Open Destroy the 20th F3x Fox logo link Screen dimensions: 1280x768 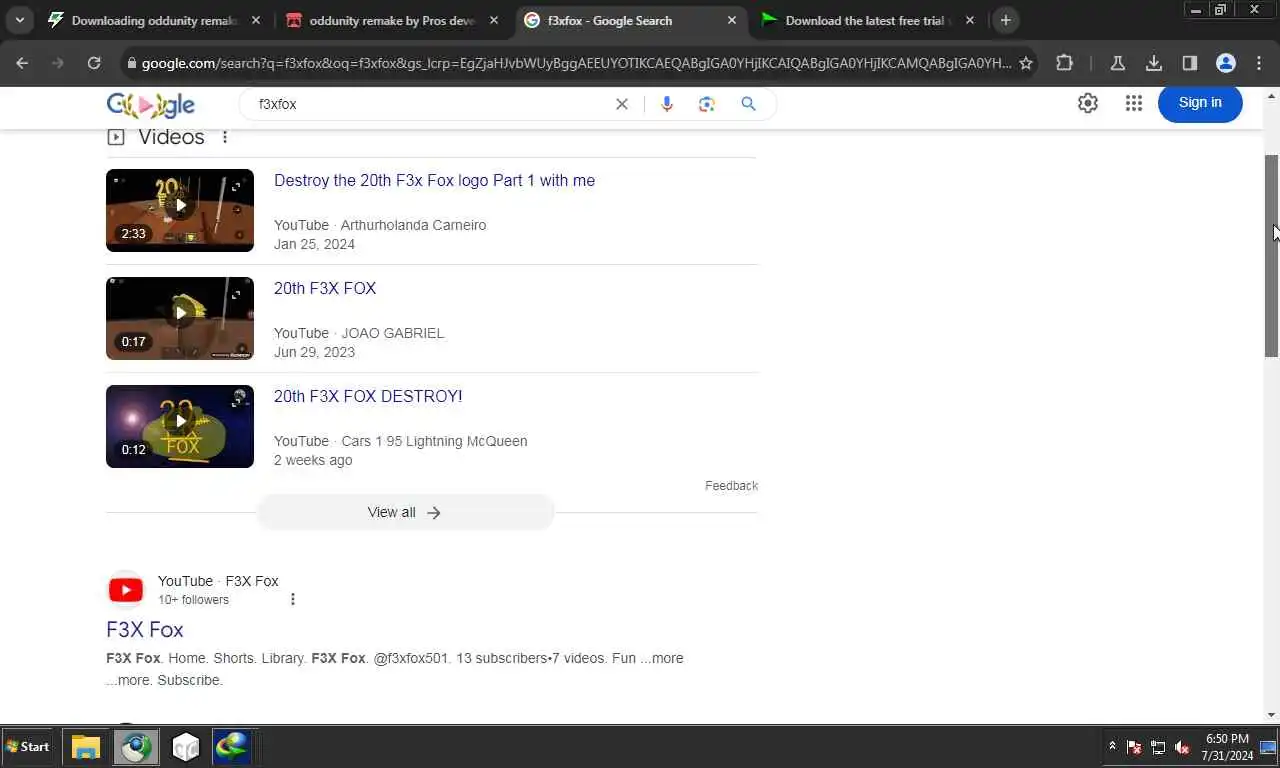click(x=434, y=181)
